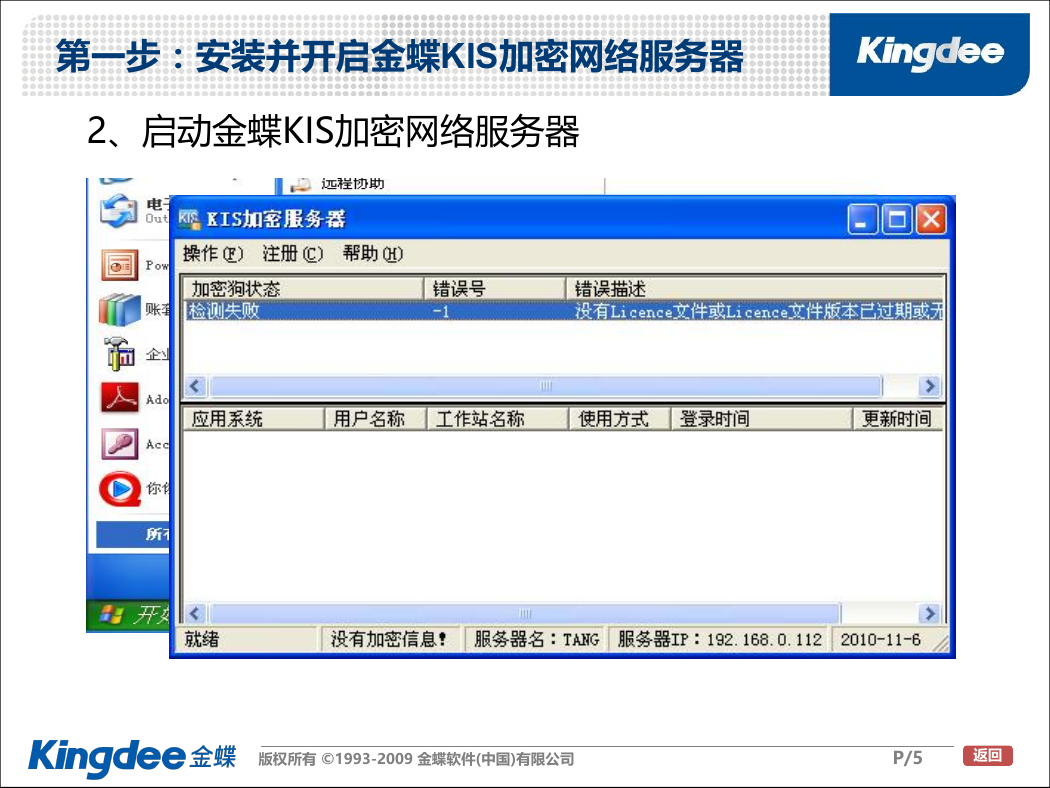Click the Kingdee logo in the header
The height and width of the screenshot is (788, 1050).
(930, 52)
